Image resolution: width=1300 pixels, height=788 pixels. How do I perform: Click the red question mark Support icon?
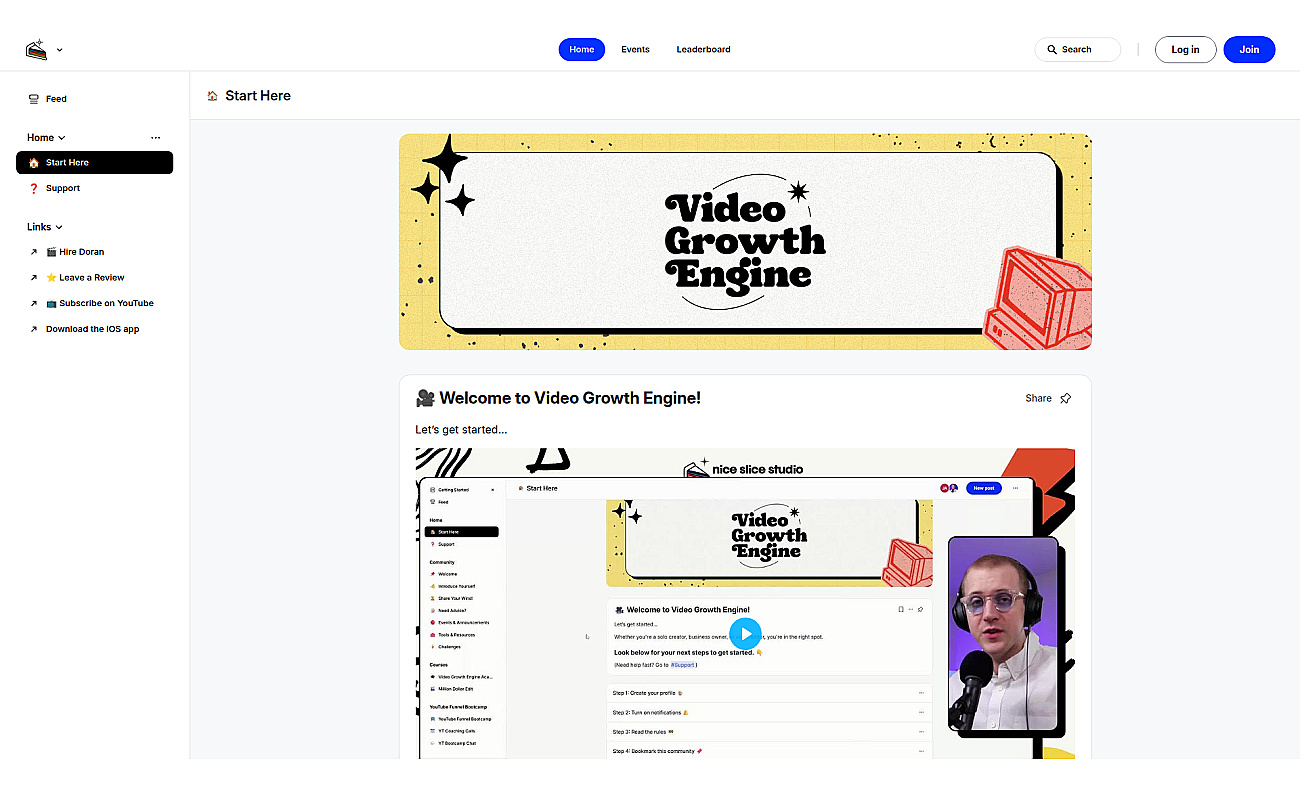(34, 188)
